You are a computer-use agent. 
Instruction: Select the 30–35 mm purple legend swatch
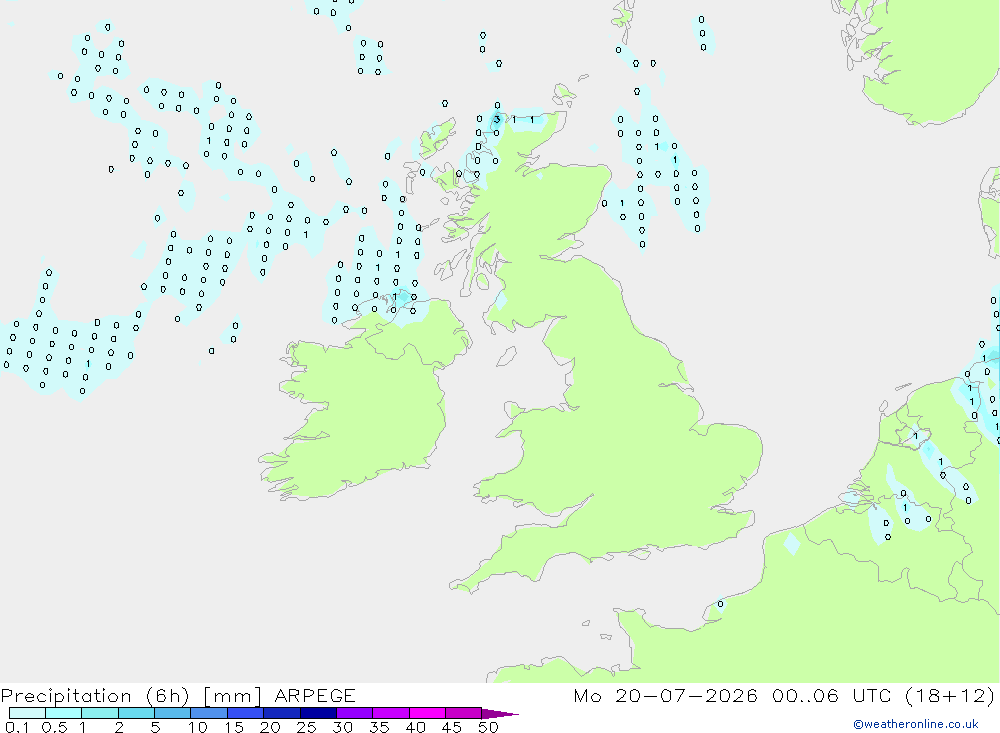(355, 713)
